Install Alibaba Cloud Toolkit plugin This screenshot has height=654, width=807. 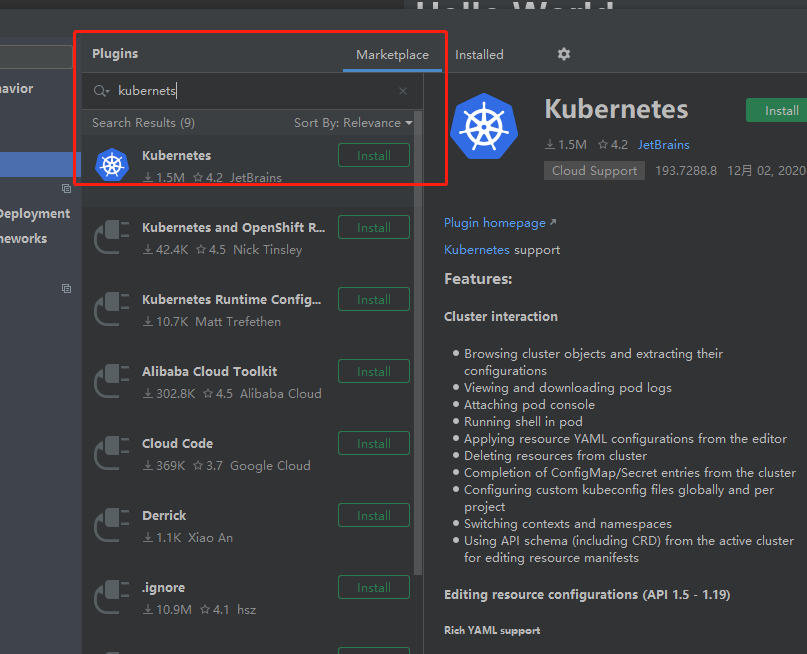pyautogui.click(x=374, y=372)
